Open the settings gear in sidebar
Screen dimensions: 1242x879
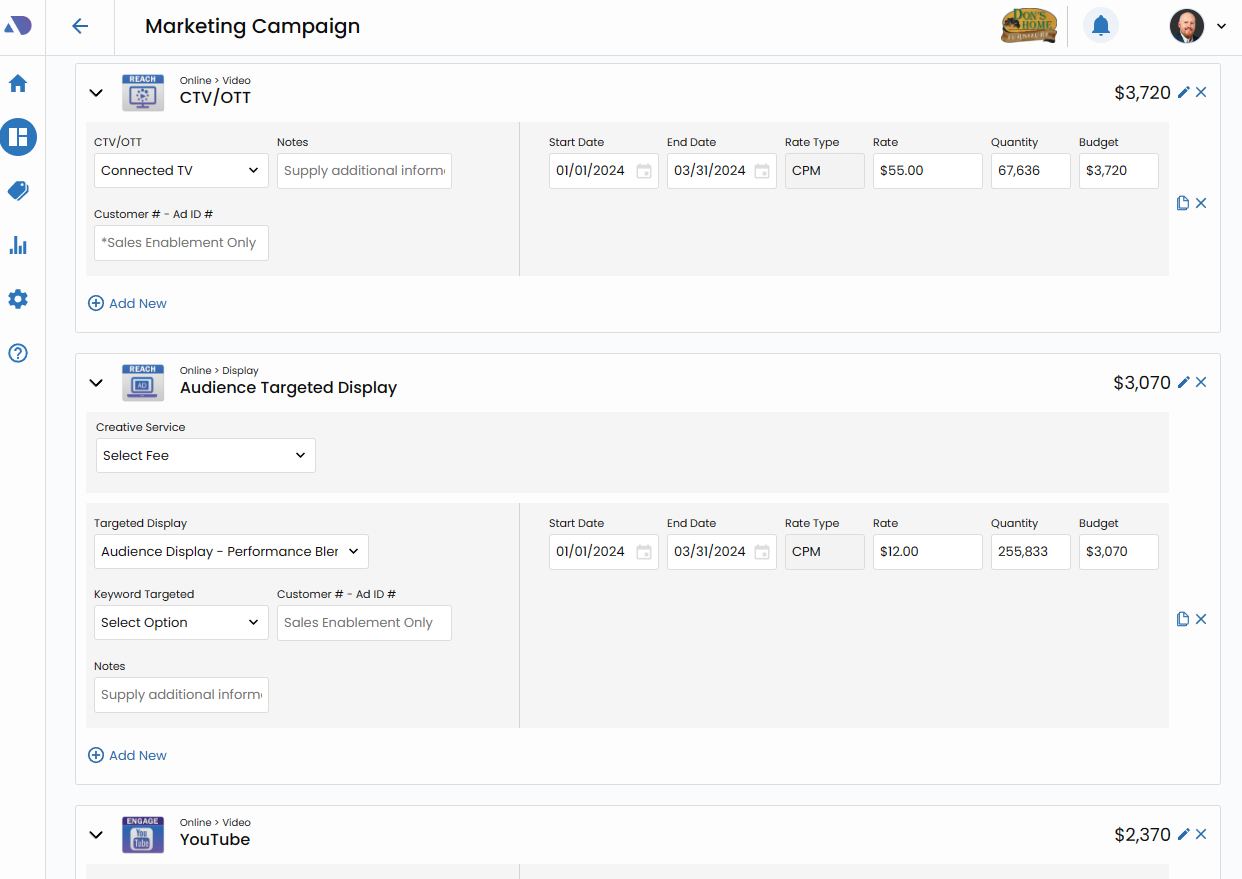(18, 299)
